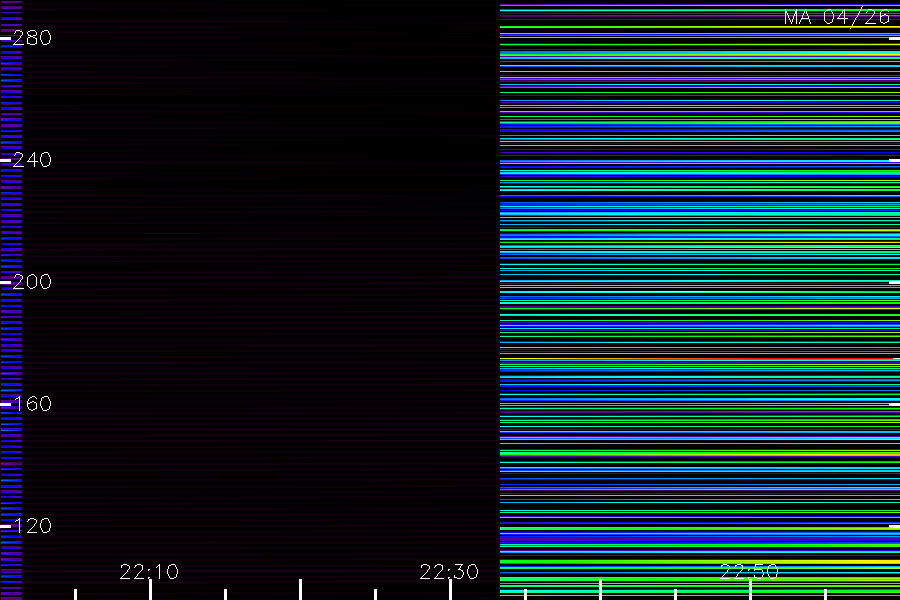Click the 240 axis label
Screen dimensions: 900x600
click(x=32, y=160)
